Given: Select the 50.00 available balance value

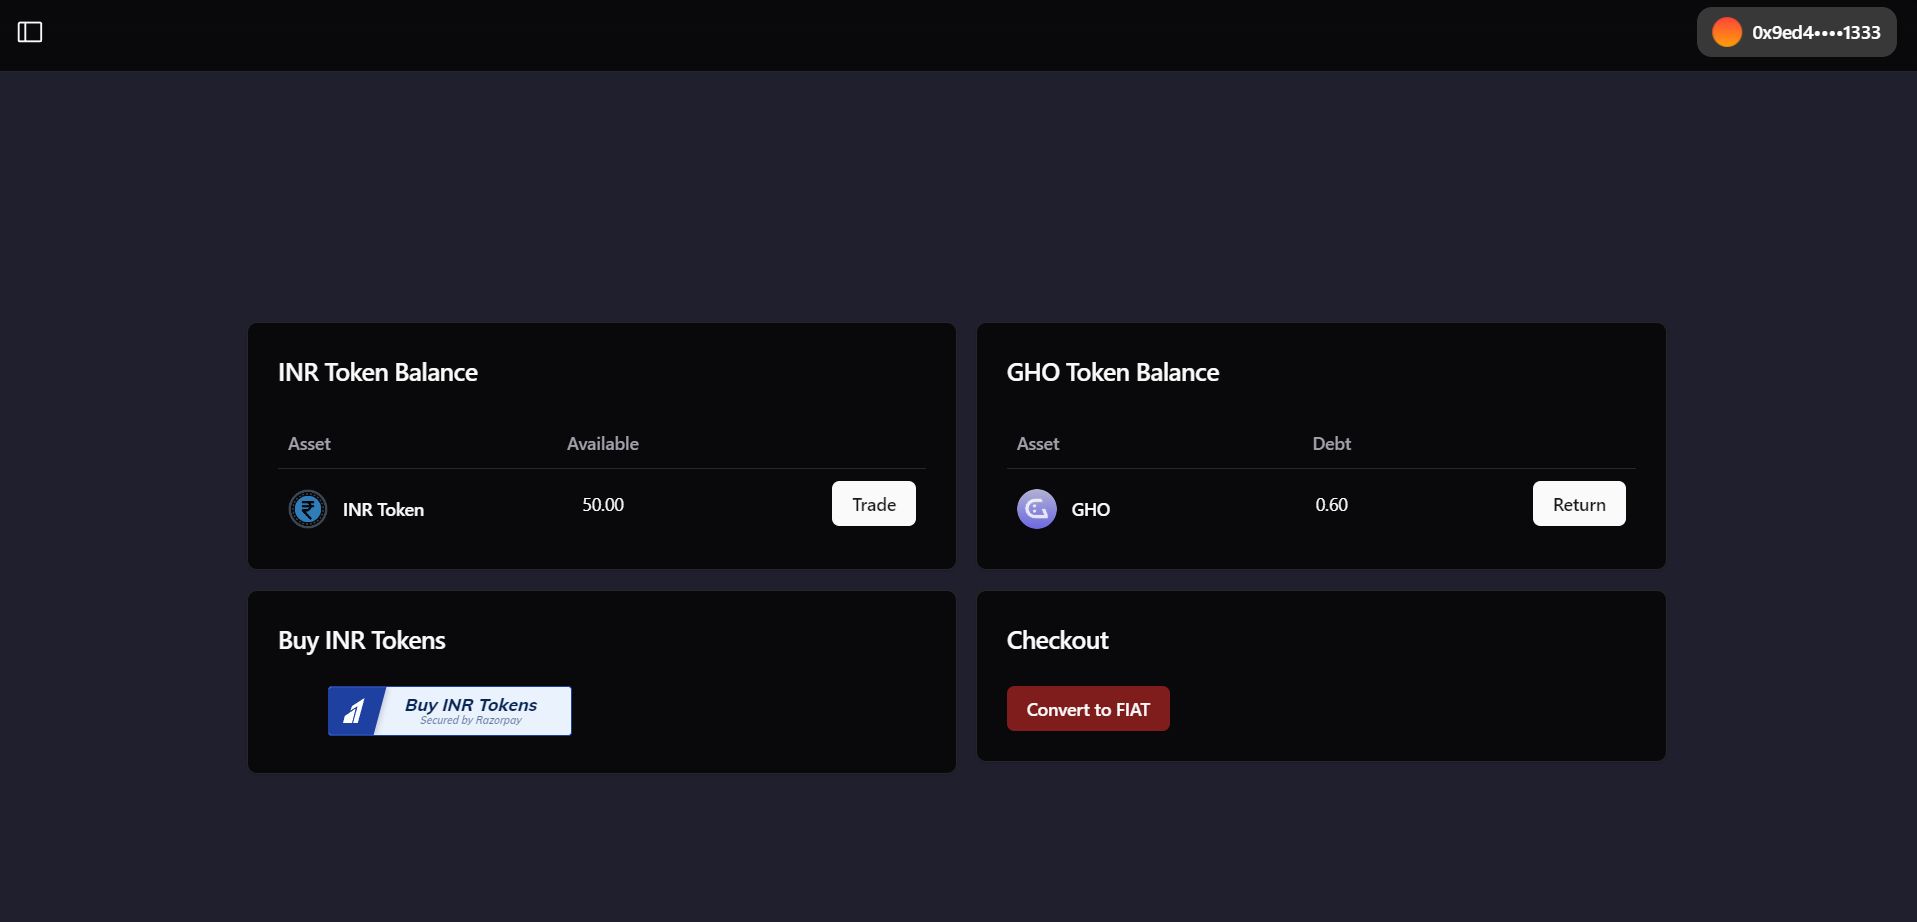Looking at the screenshot, I should (x=603, y=505).
